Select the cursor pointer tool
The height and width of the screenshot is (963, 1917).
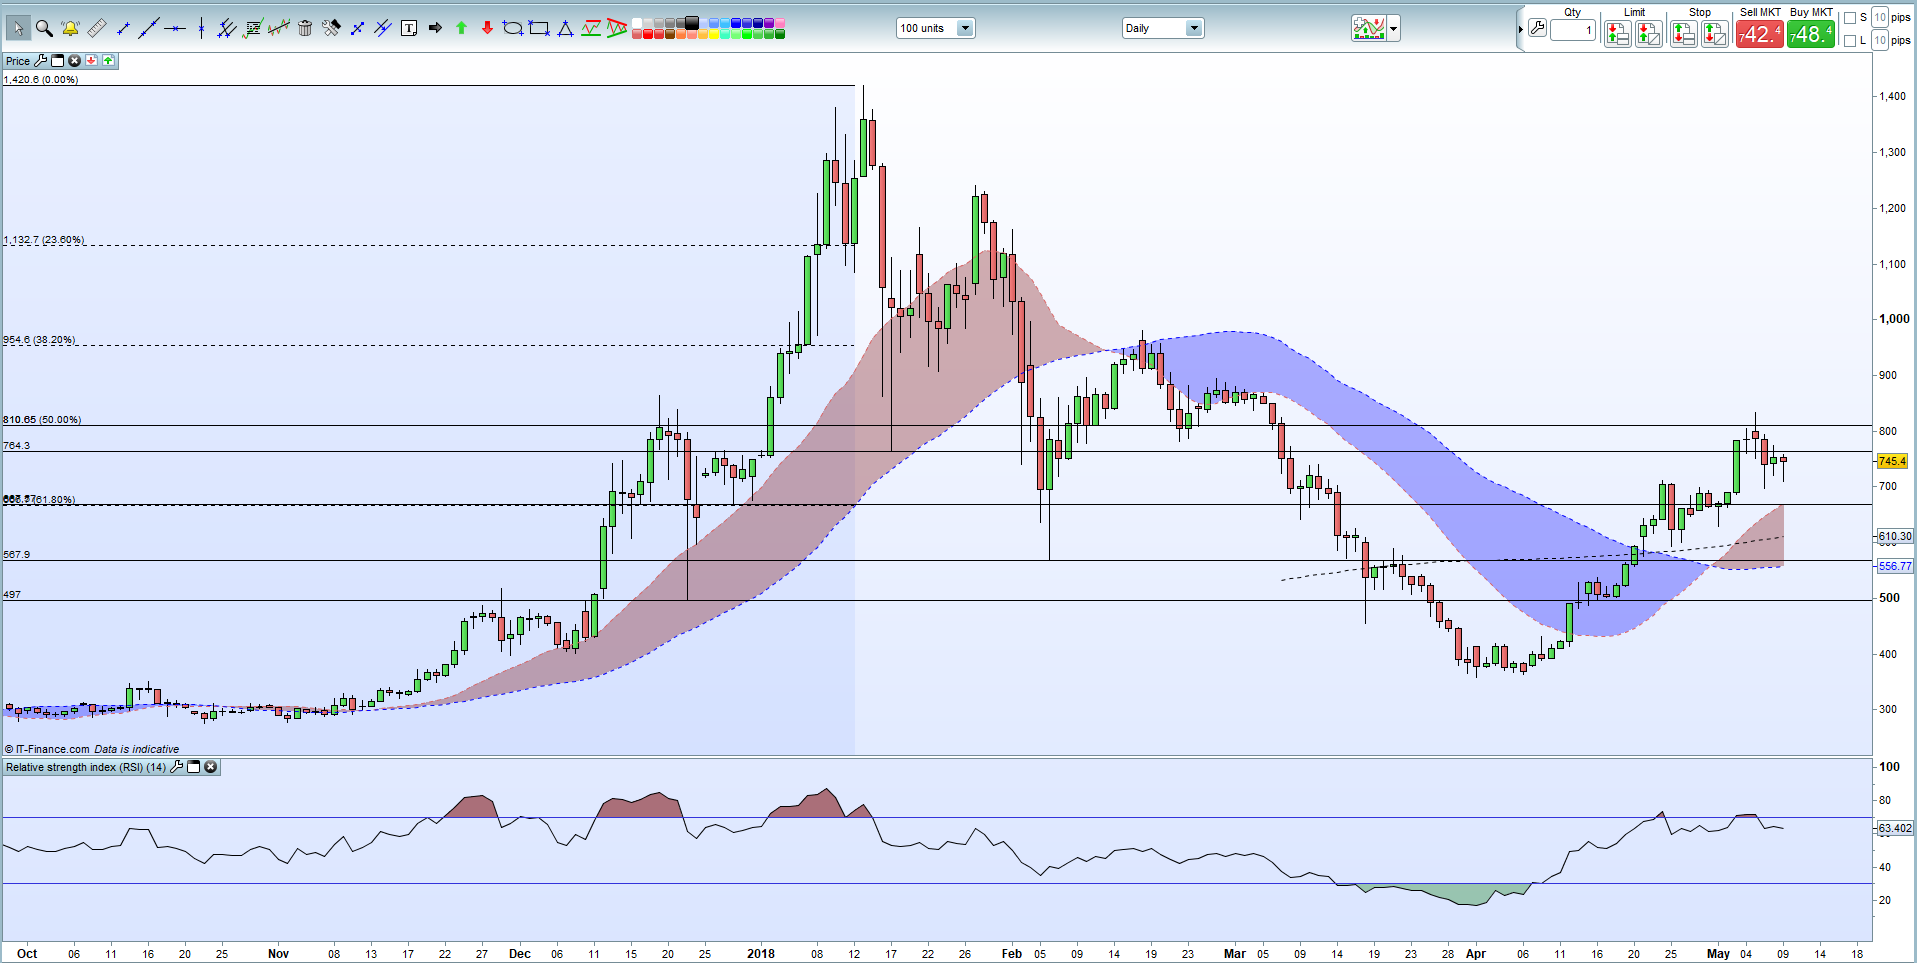17,28
